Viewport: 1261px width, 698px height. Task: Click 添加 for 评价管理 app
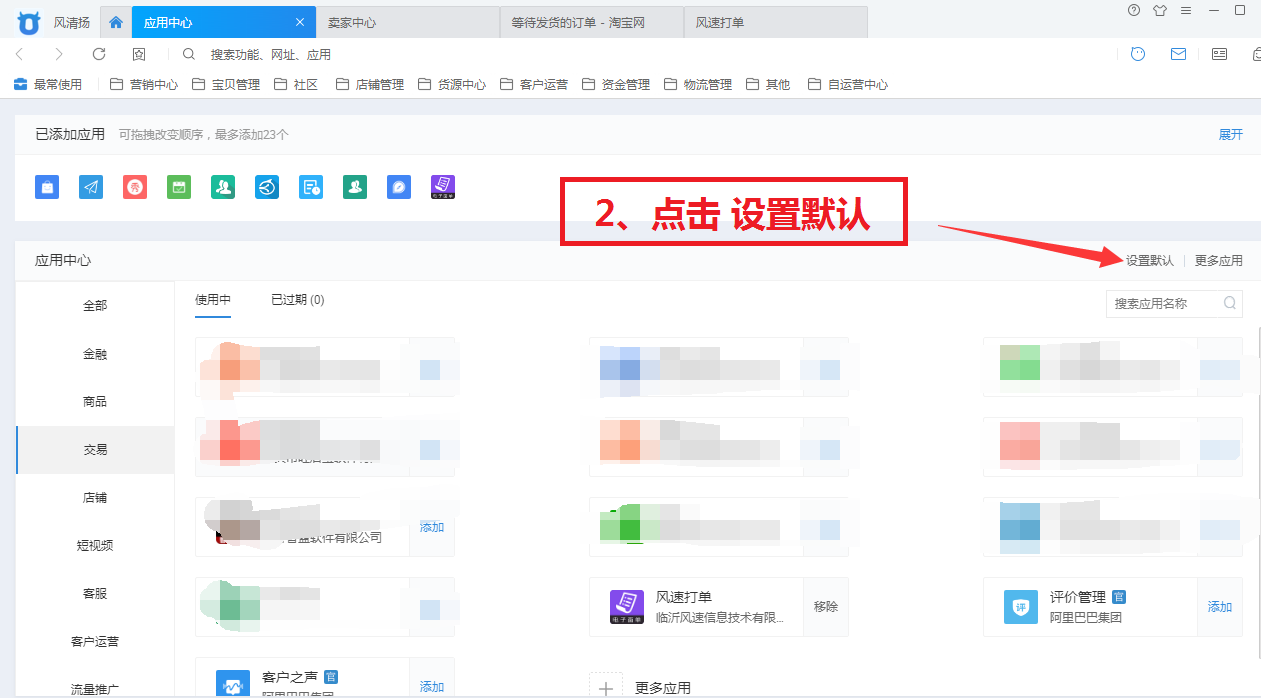click(x=1219, y=607)
